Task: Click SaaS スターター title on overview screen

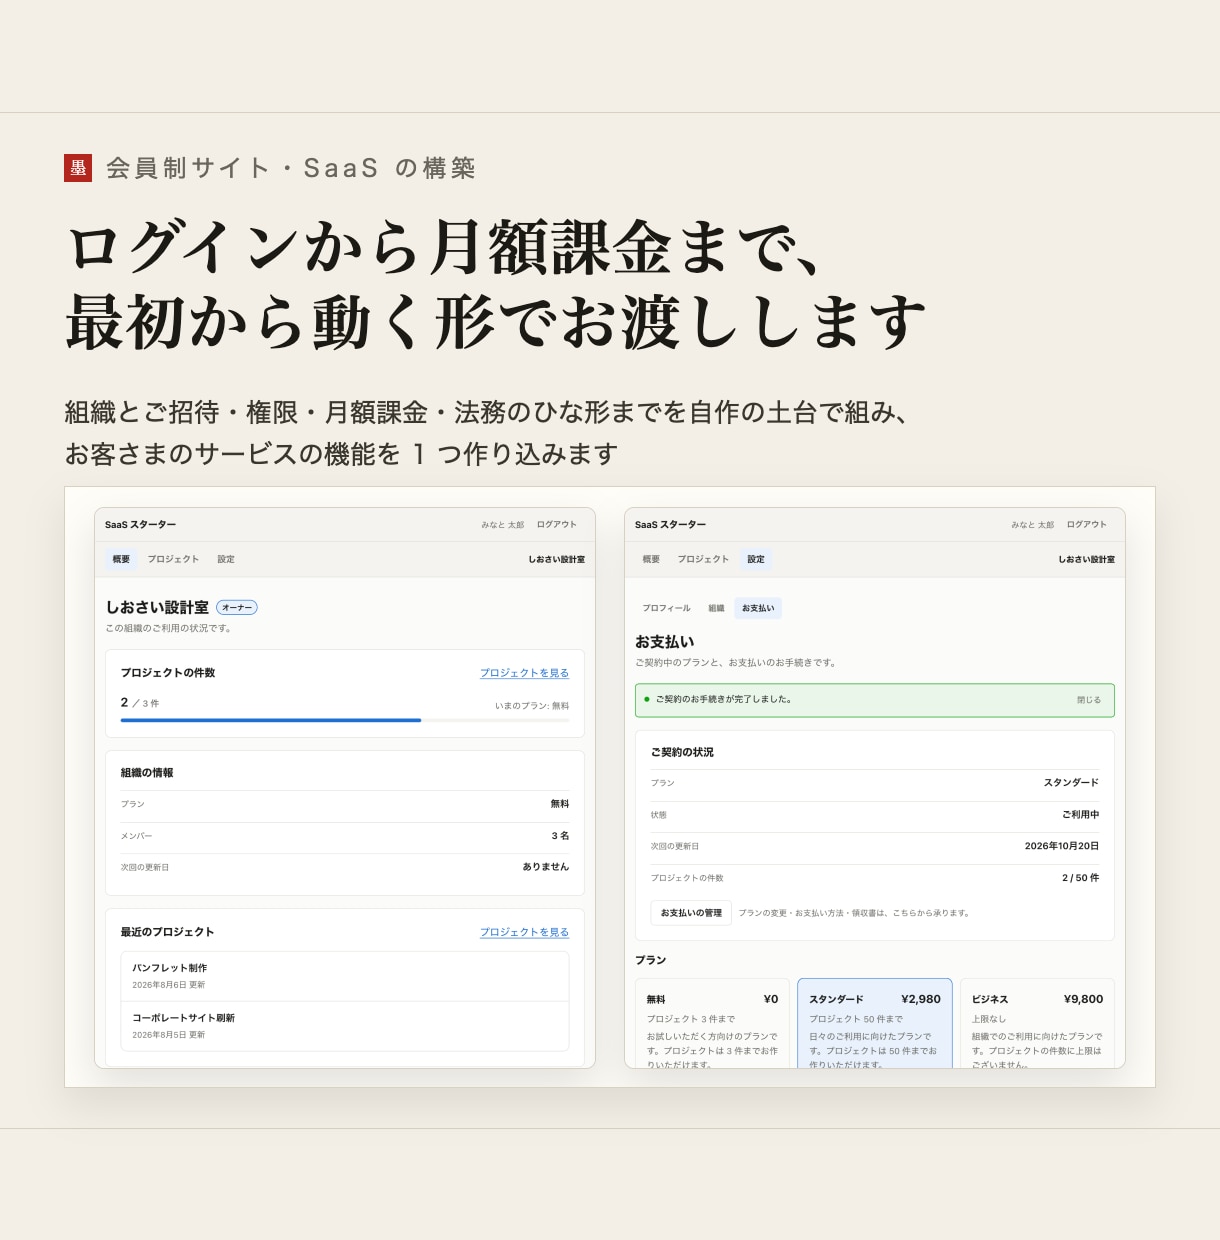Action: pos(140,525)
